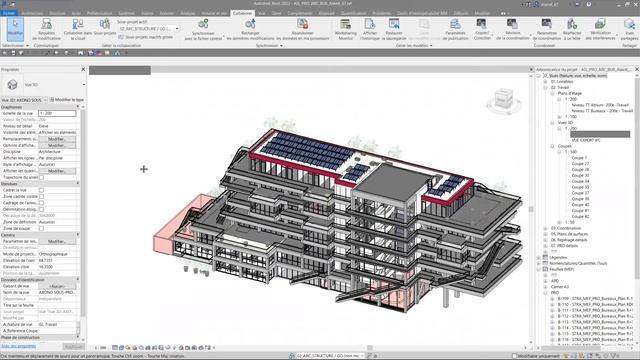Click Modifier button for Remplacements visibilité
This screenshot has width=640, height=360.
click(57, 139)
